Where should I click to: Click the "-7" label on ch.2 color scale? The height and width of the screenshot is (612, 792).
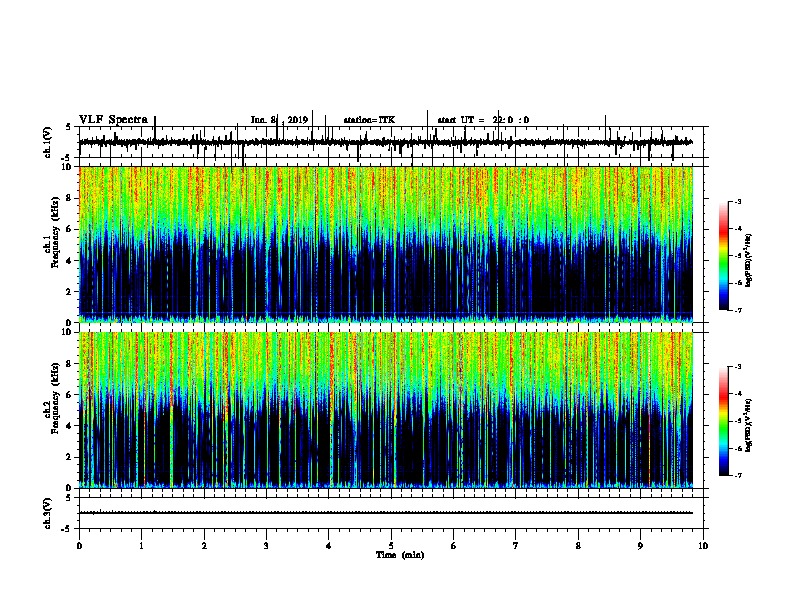(737, 476)
